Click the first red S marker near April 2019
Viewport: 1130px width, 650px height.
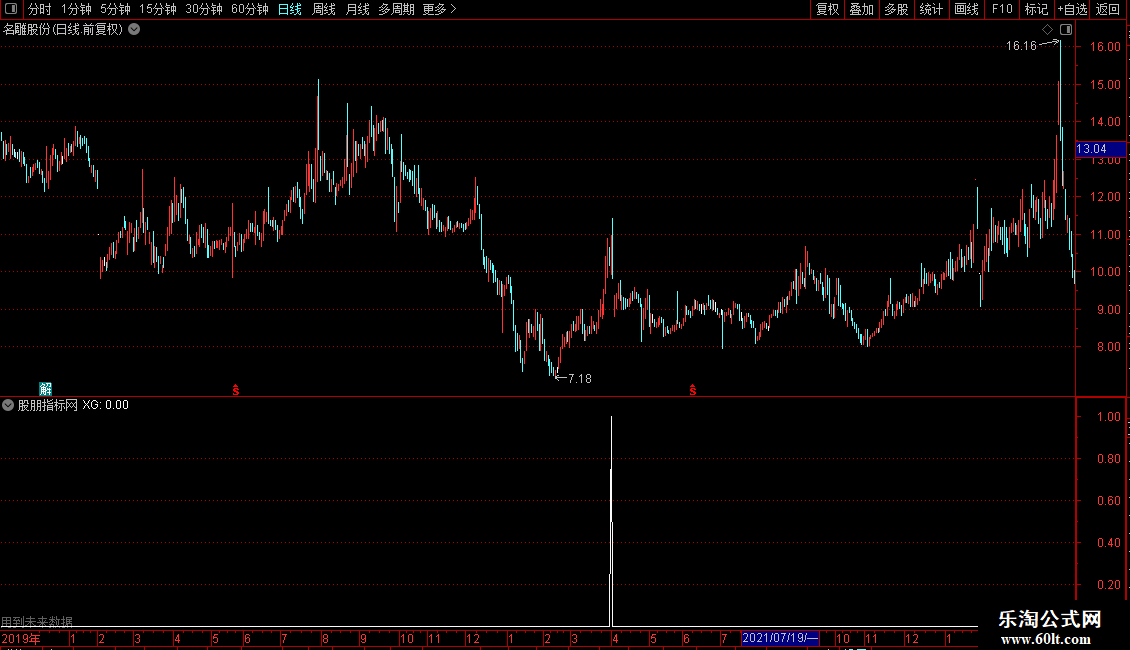[236, 390]
